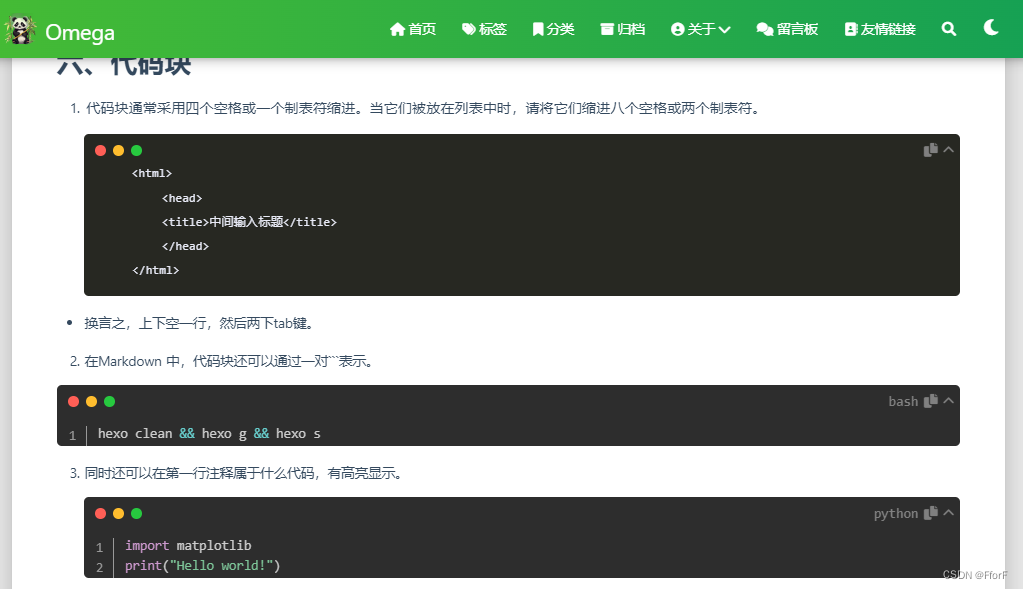Click line number 1 in bash block
This screenshot has height=589, width=1023.
(x=72, y=436)
